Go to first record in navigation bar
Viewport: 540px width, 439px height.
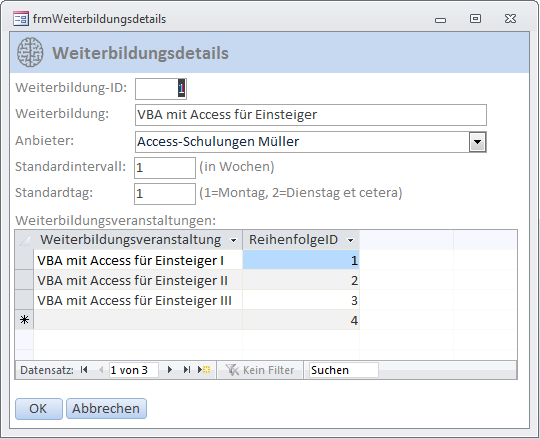click(84, 370)
